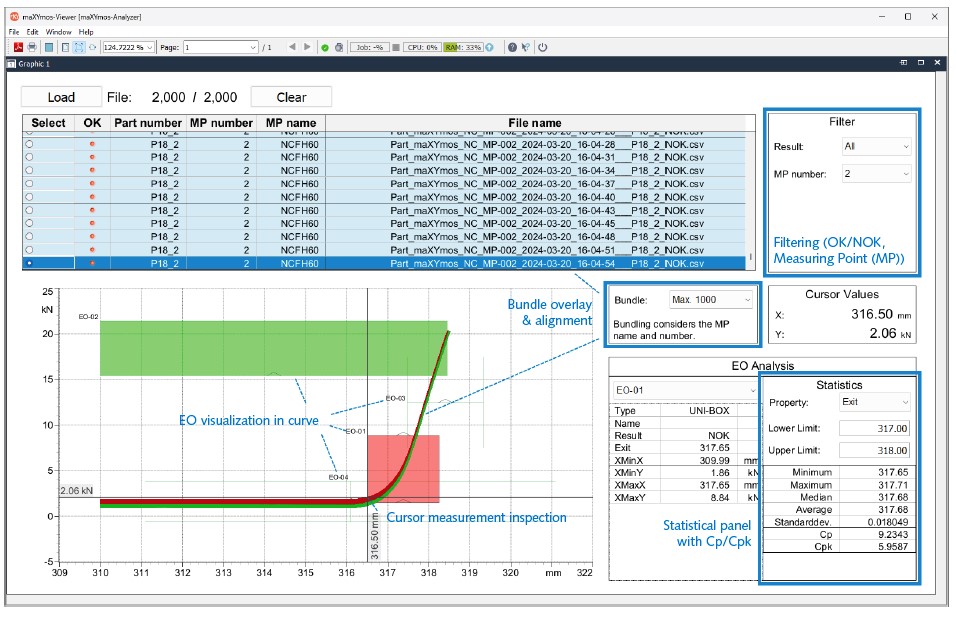
Task: Select radio button for 16-04-31 file row
Action: [x=30, y=157]
